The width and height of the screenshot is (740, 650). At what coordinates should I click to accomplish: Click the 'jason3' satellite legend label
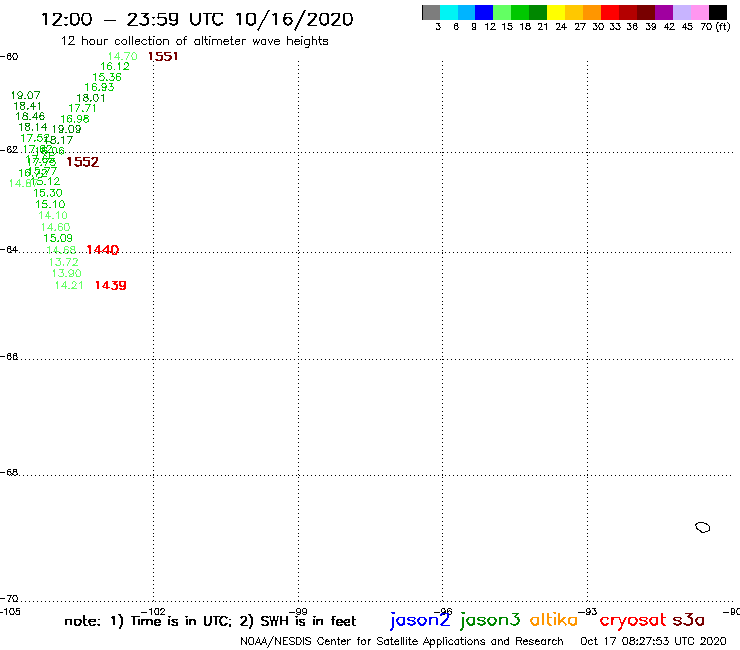click(x=490, y=620)
